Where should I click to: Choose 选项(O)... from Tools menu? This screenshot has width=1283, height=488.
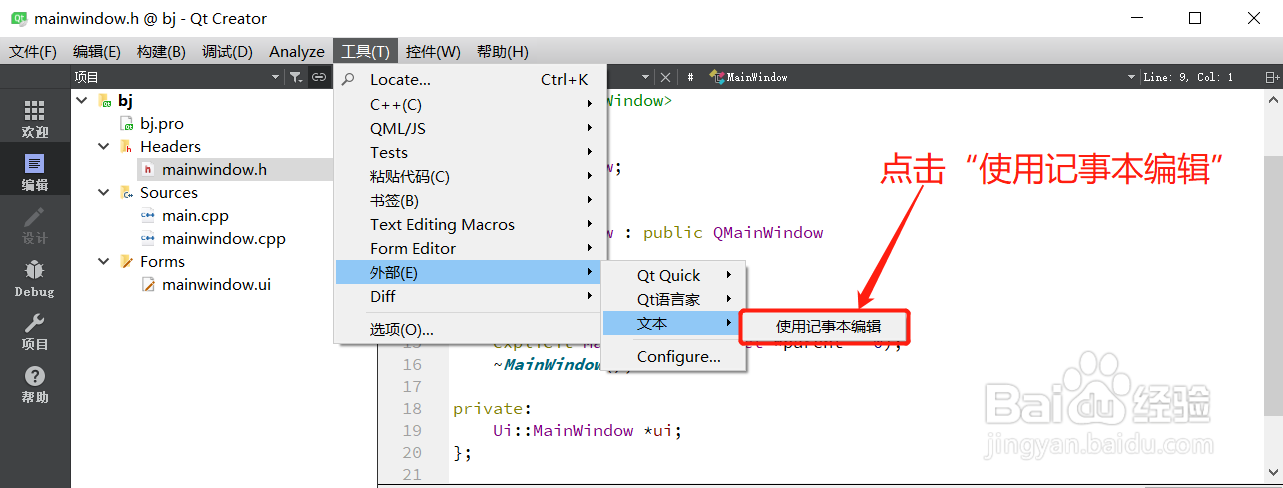click(x=468, y=329)
